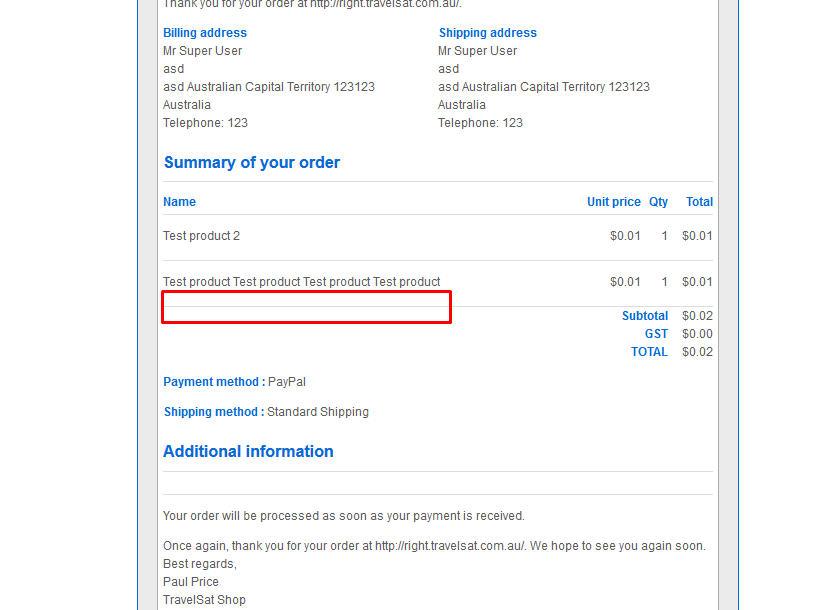This screenshot has height=610, width=819.
Task: Click the Paul Price signature name
Action: [x=191, y=582]
